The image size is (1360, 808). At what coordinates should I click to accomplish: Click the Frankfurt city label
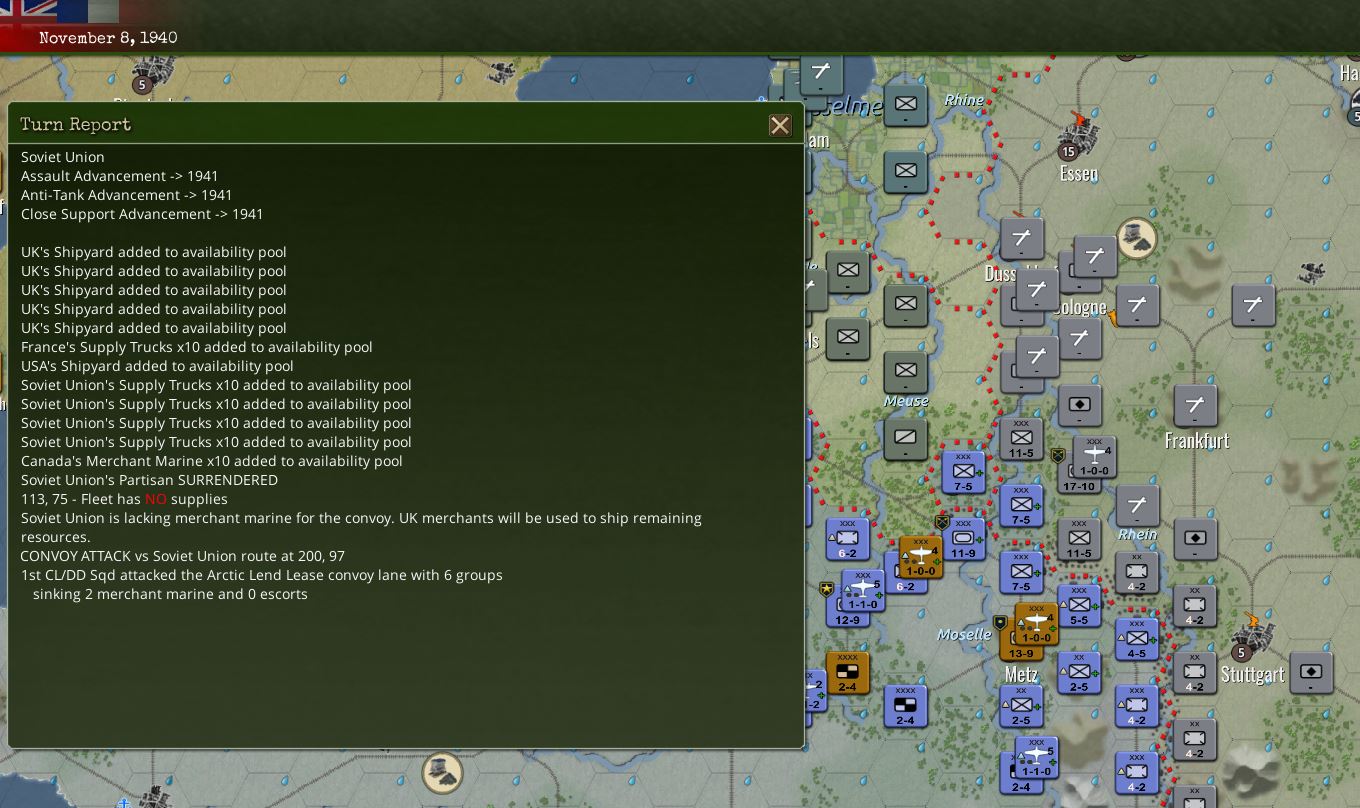coord(1197,441)
